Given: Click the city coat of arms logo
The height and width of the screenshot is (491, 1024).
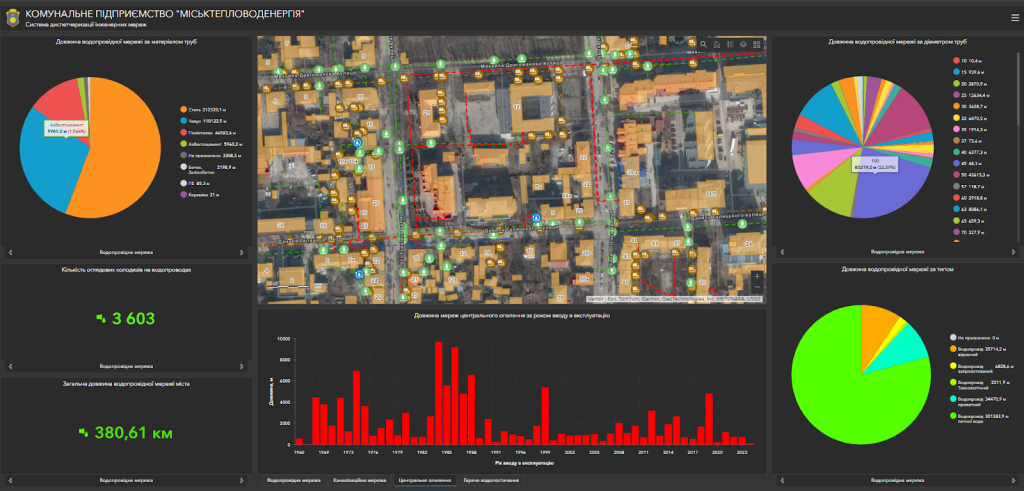Looking at the screenshot, I should click(x=12, y=15).
